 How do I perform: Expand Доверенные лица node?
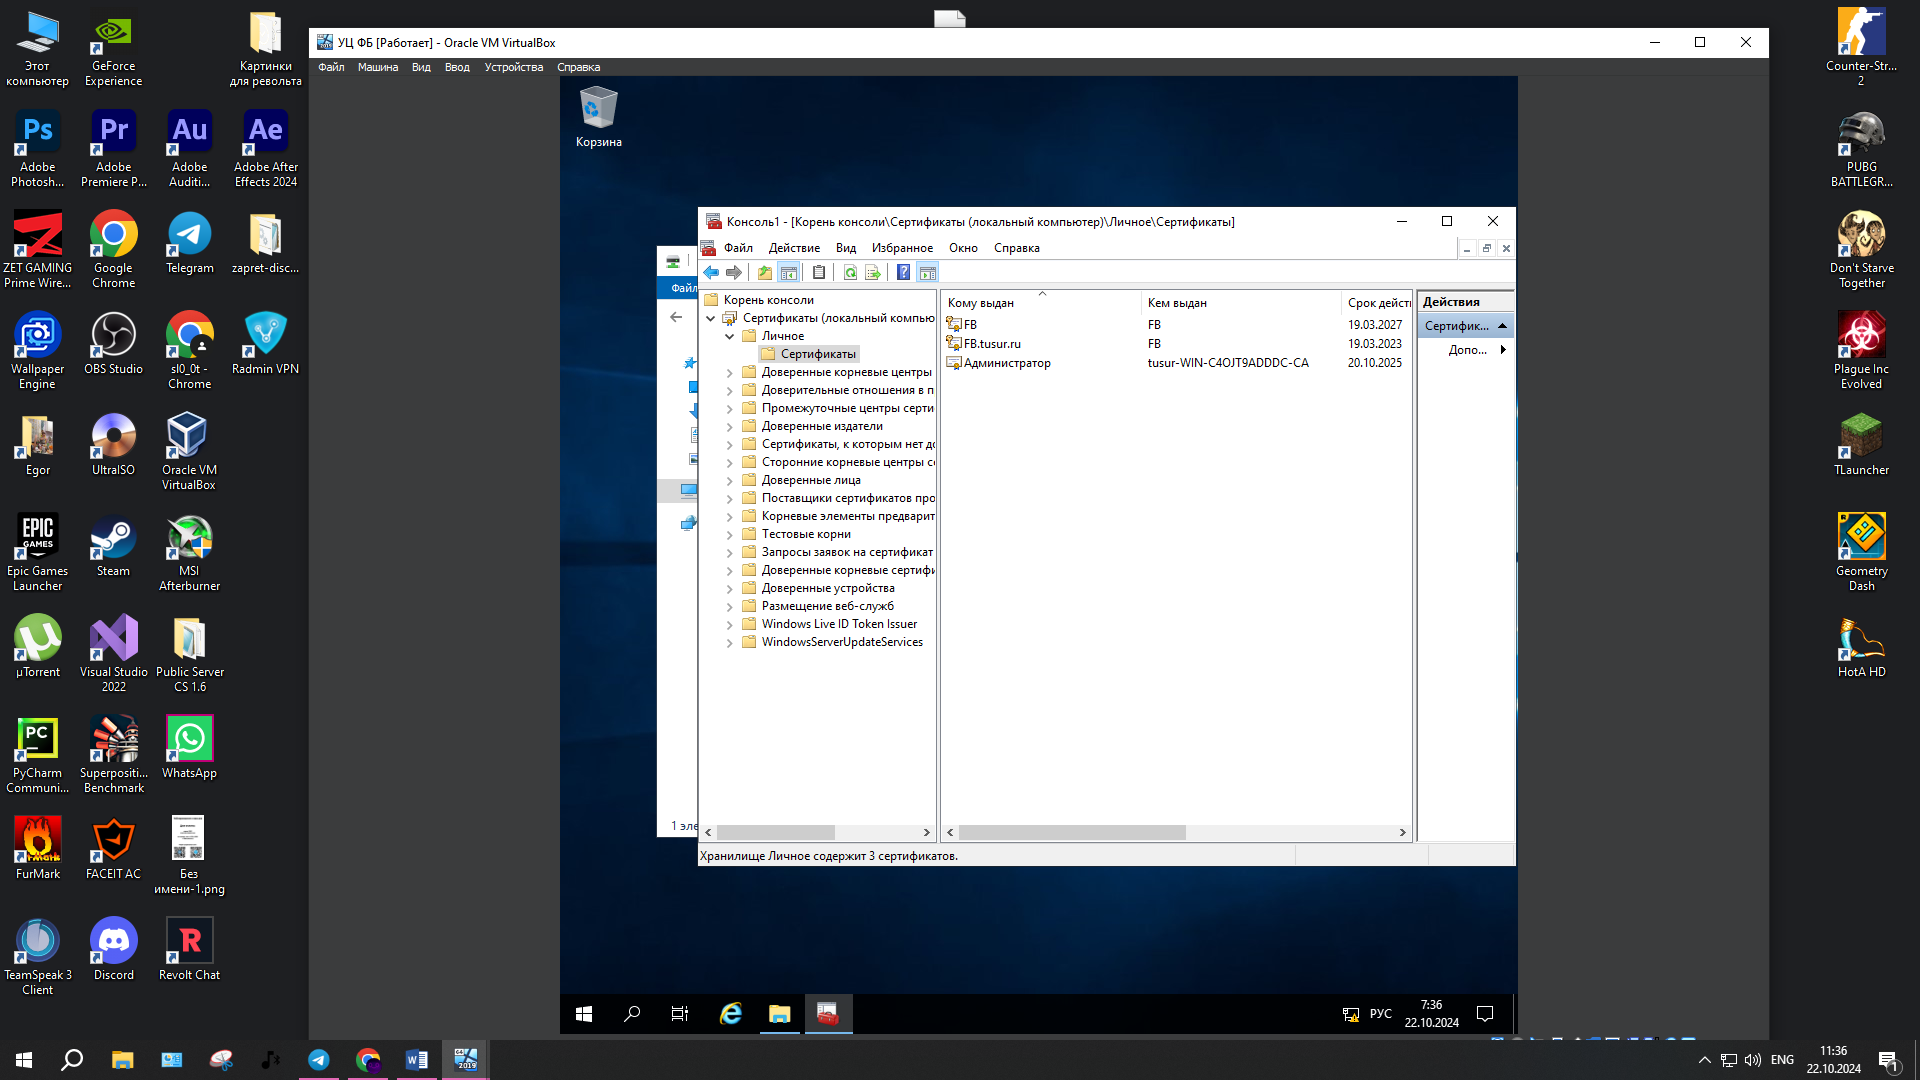point(729,480)
